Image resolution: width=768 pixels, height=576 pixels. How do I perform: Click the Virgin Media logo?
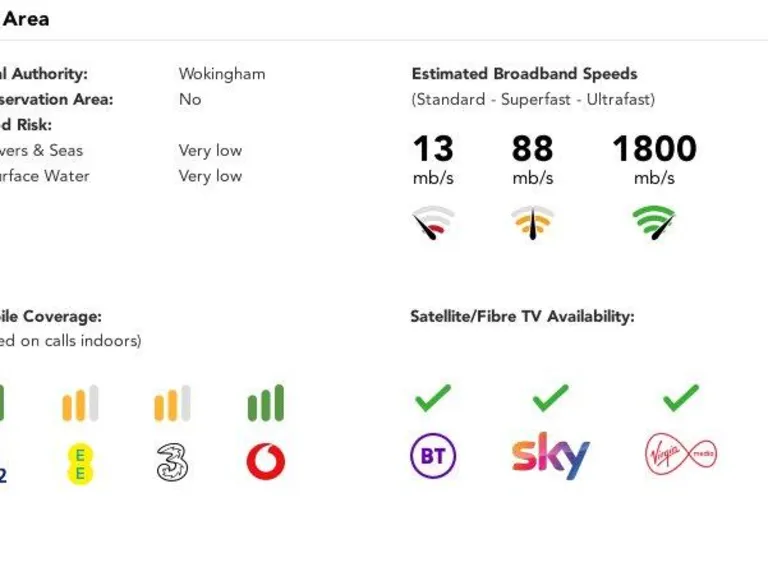[680, 455]
